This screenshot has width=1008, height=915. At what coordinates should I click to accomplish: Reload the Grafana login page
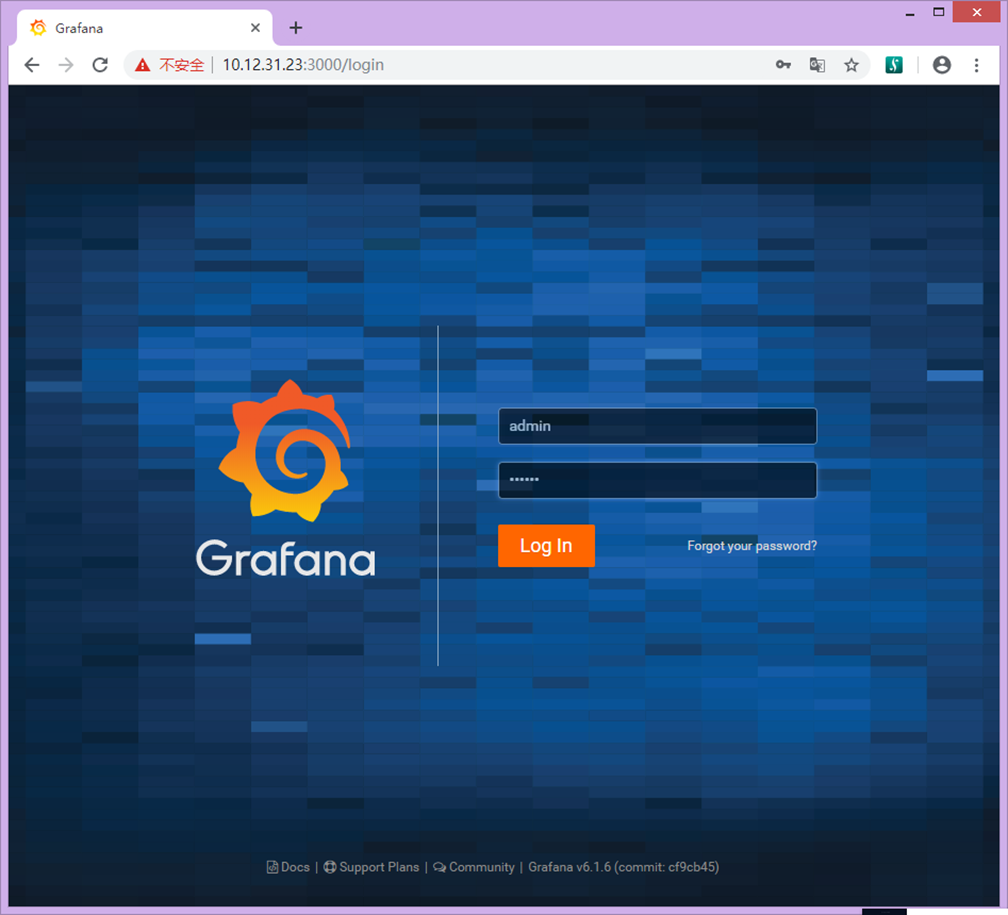(100, 65)
